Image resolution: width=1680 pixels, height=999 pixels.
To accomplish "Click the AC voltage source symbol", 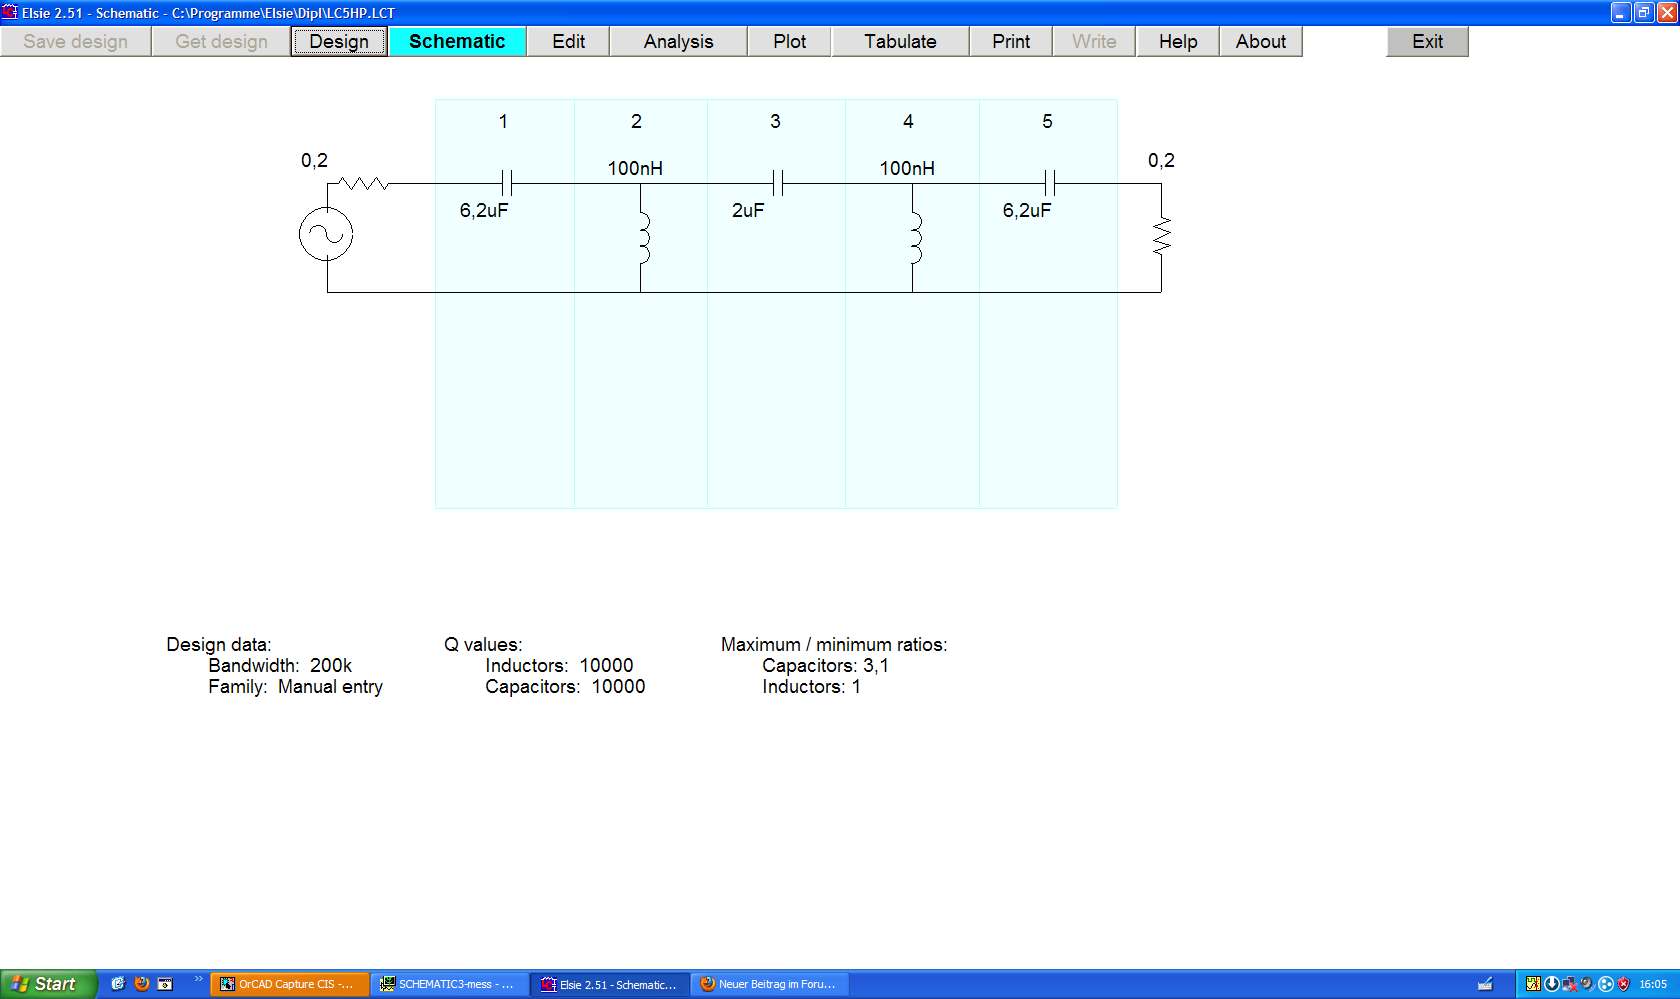I will tap(326, 234).
